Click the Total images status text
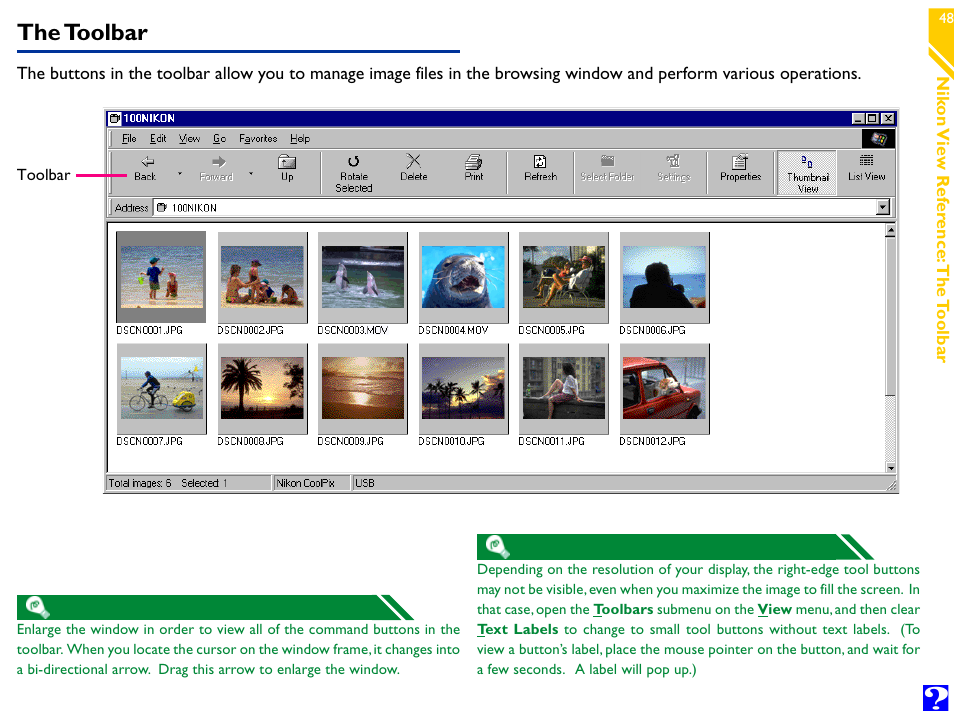Image resolution: width=954 pixels, height=716 pixels. [x=140, y=483]
